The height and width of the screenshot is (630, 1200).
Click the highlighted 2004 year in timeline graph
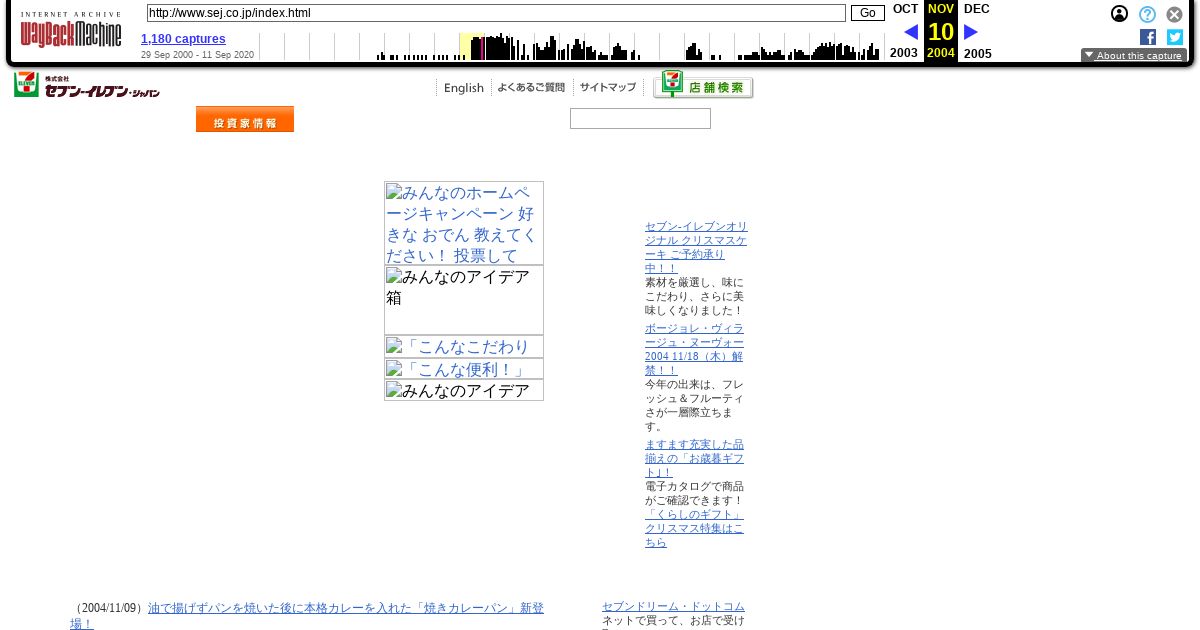pyautogui.click(x=471, y=47)
